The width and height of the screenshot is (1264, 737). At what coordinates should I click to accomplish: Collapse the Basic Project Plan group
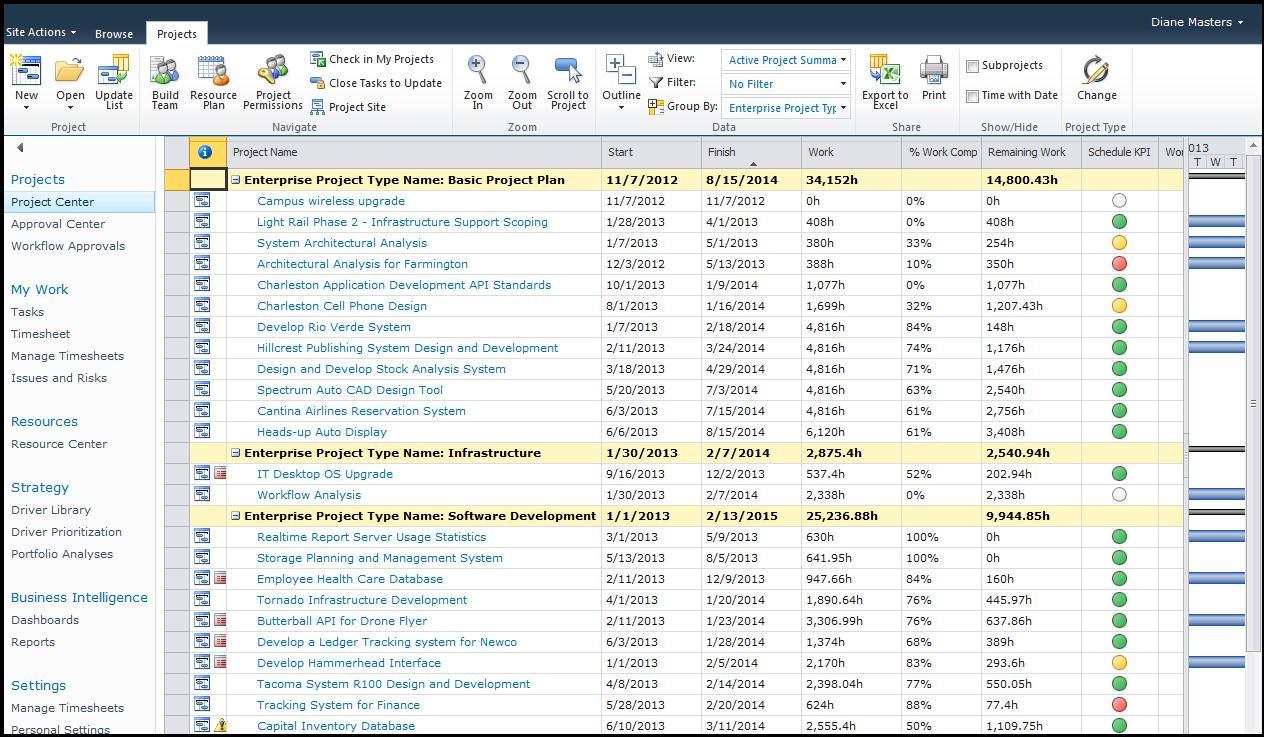(x=236, y=180)
